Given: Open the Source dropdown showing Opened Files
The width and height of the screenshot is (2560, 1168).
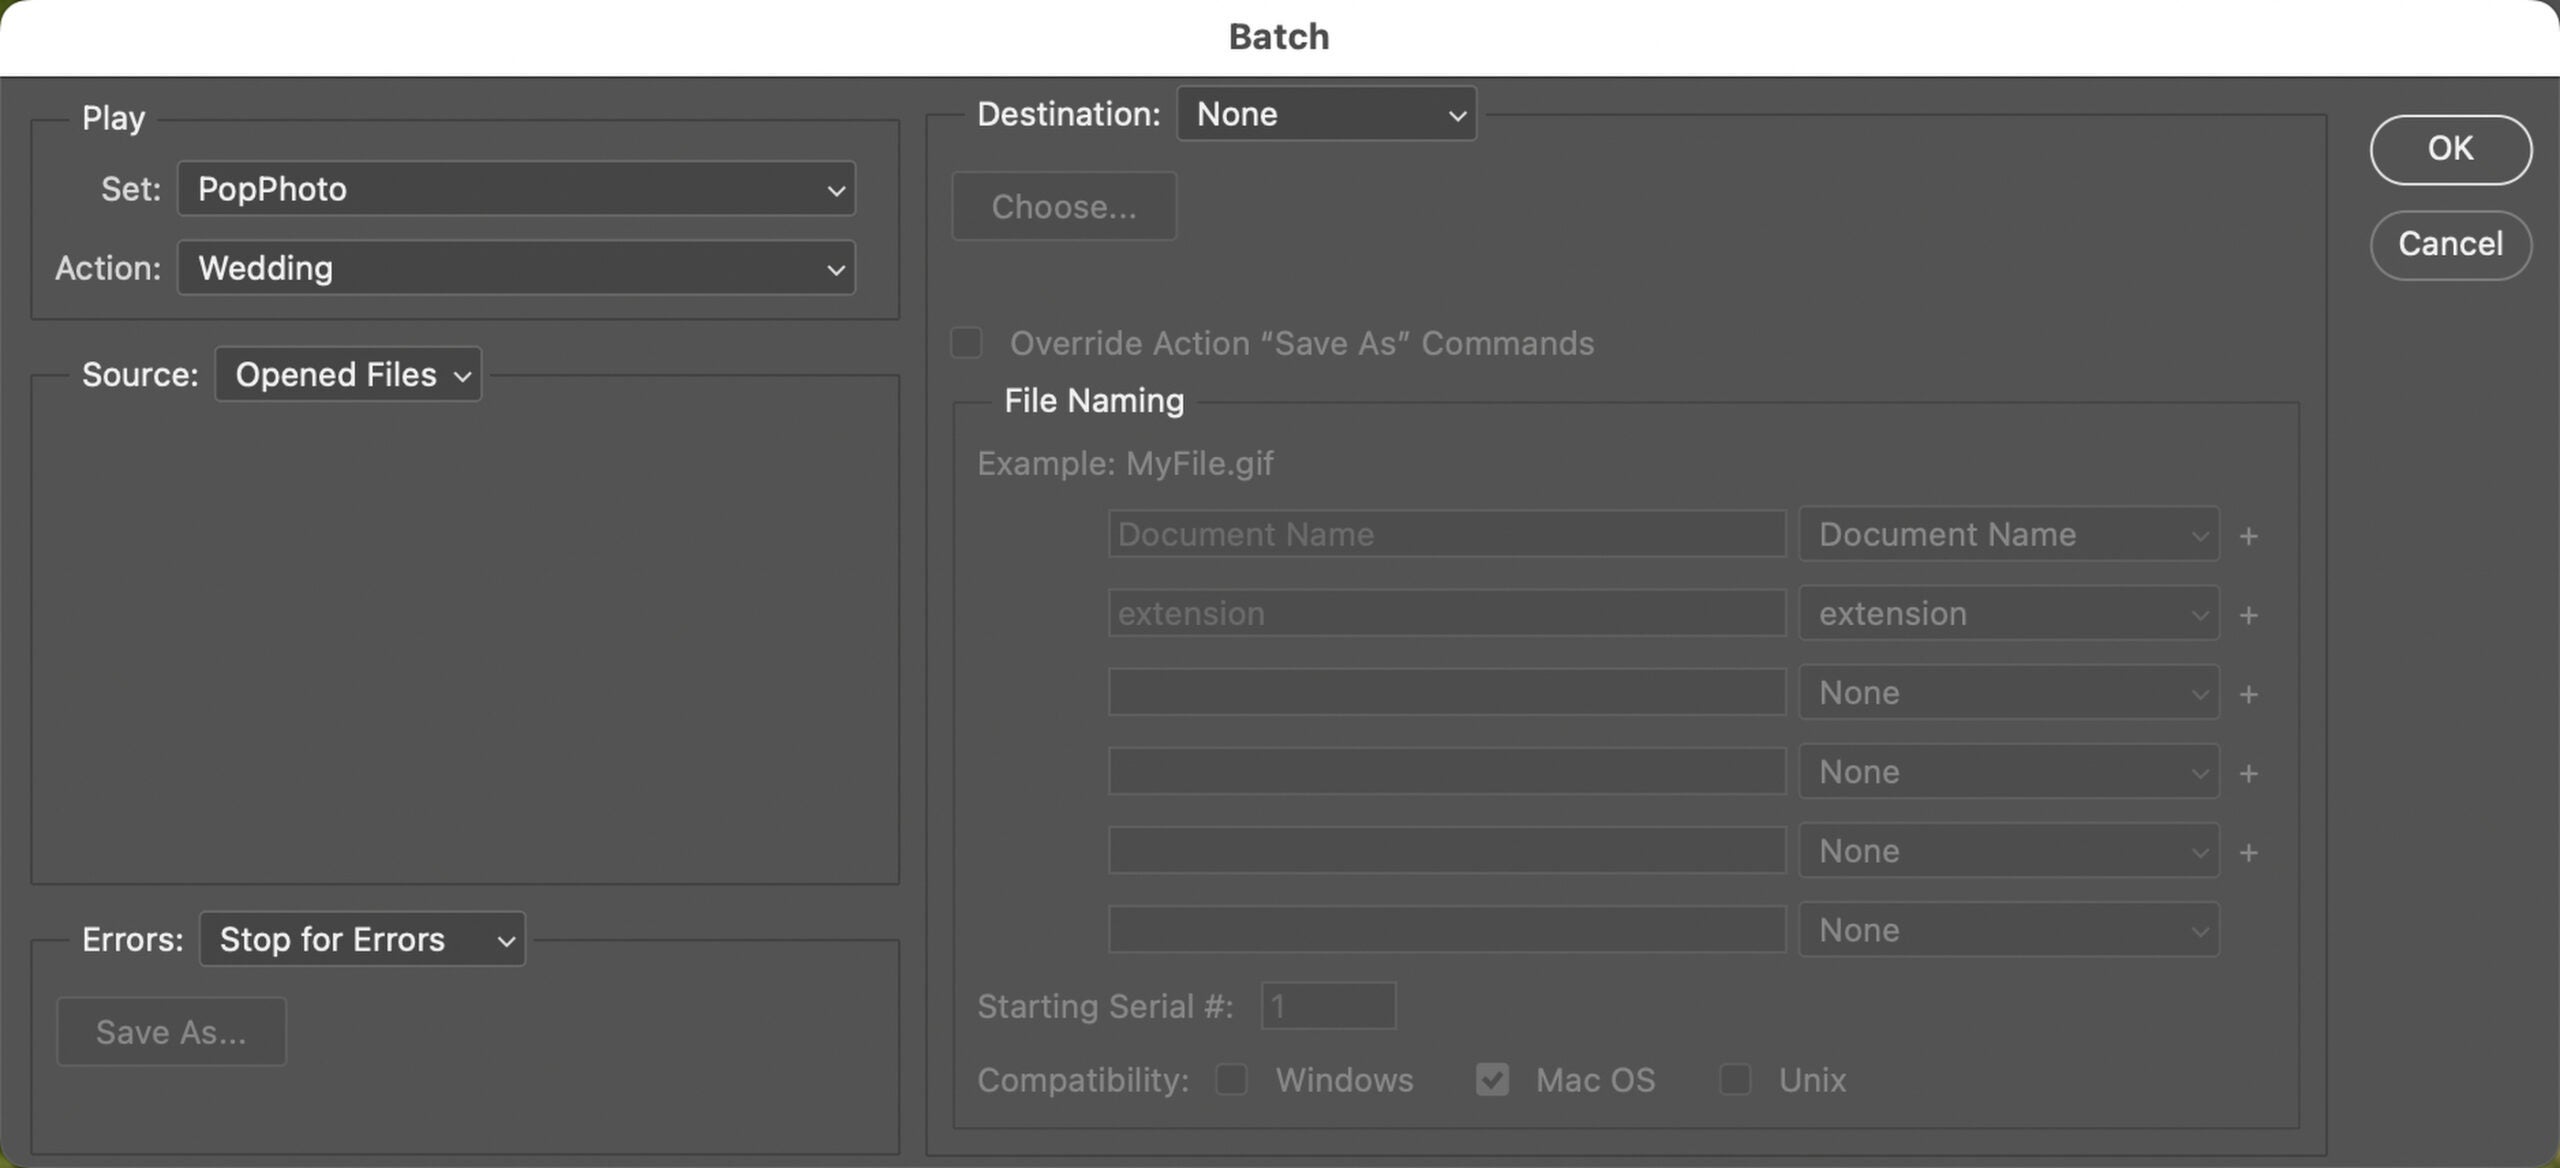Looking at the screenshot, I should [x=348, y=375].
